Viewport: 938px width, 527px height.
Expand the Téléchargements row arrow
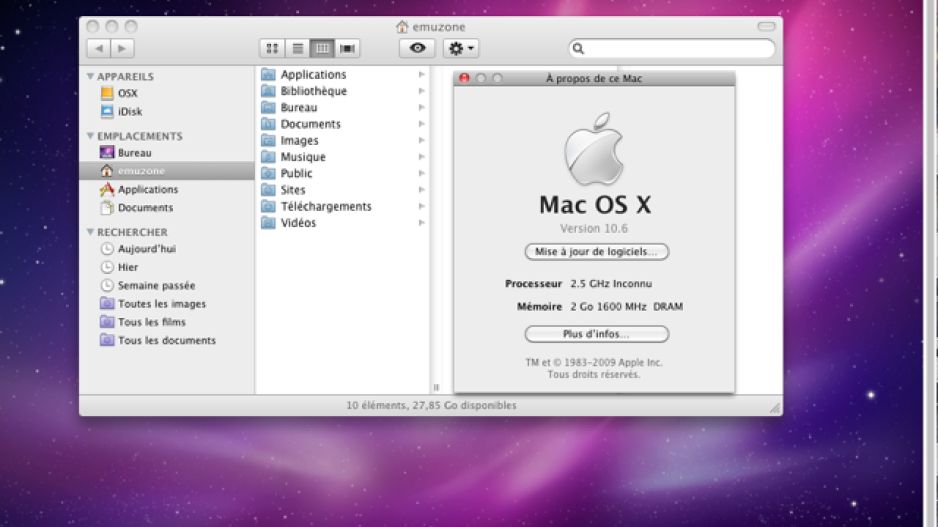point(421,206)
